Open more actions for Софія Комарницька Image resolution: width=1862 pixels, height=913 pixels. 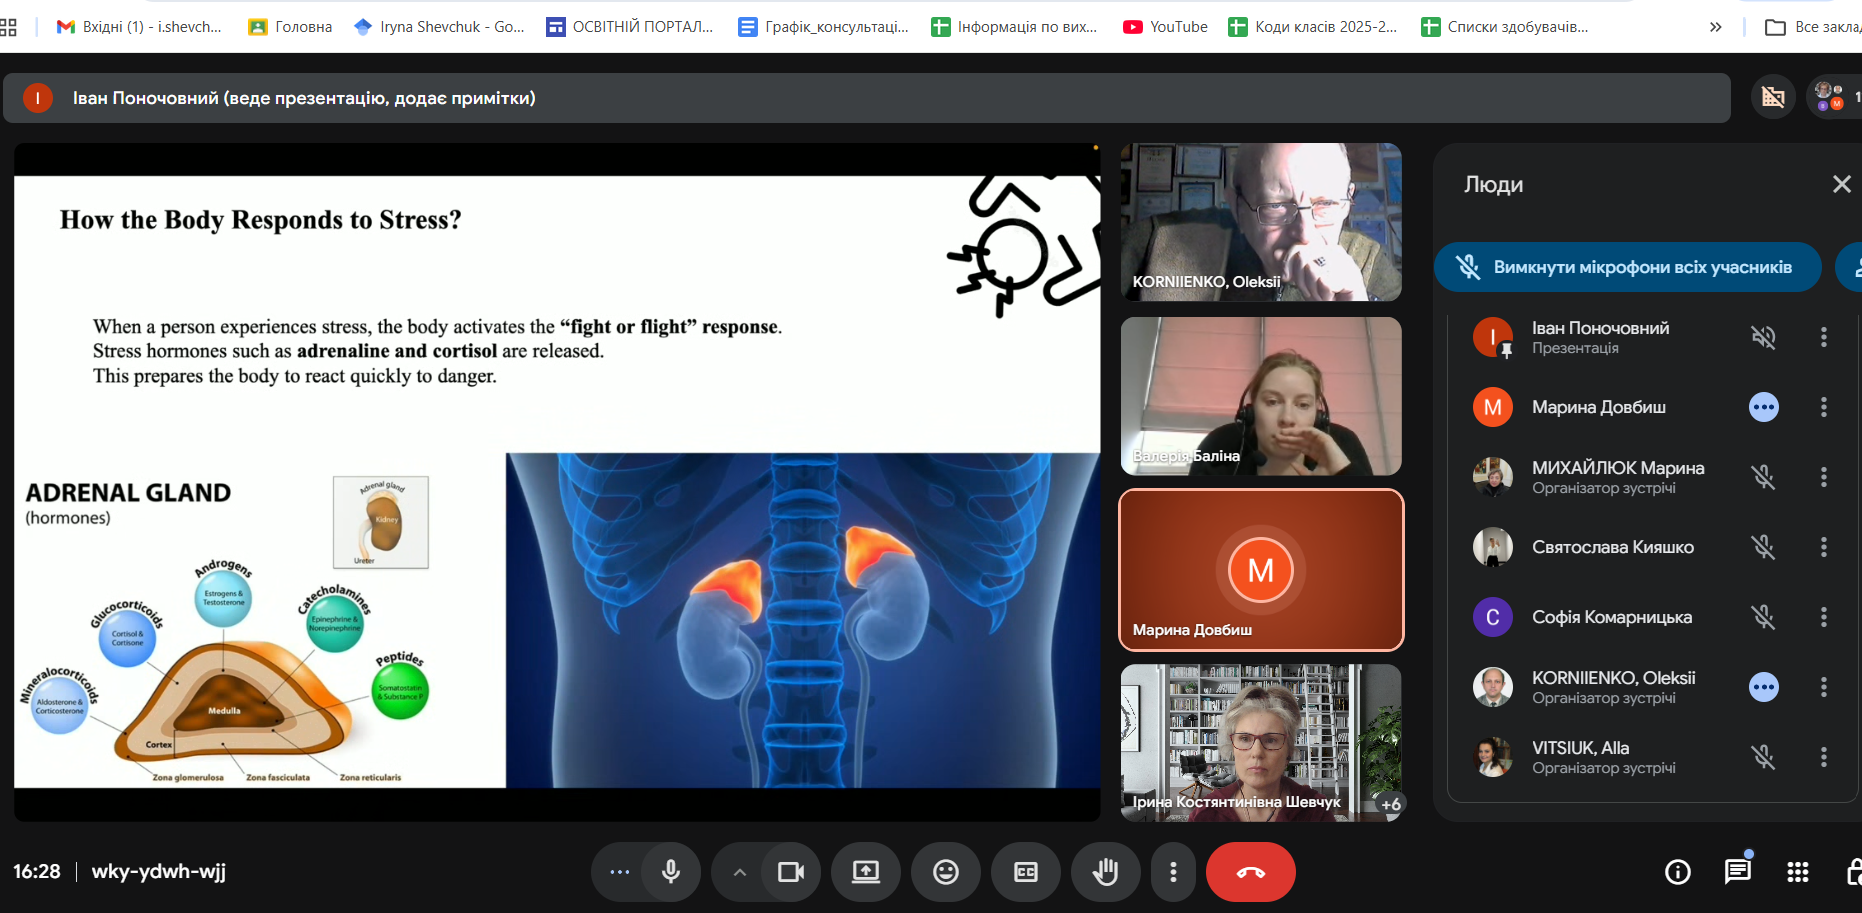pyautogui.click(x=1823, y=617)
